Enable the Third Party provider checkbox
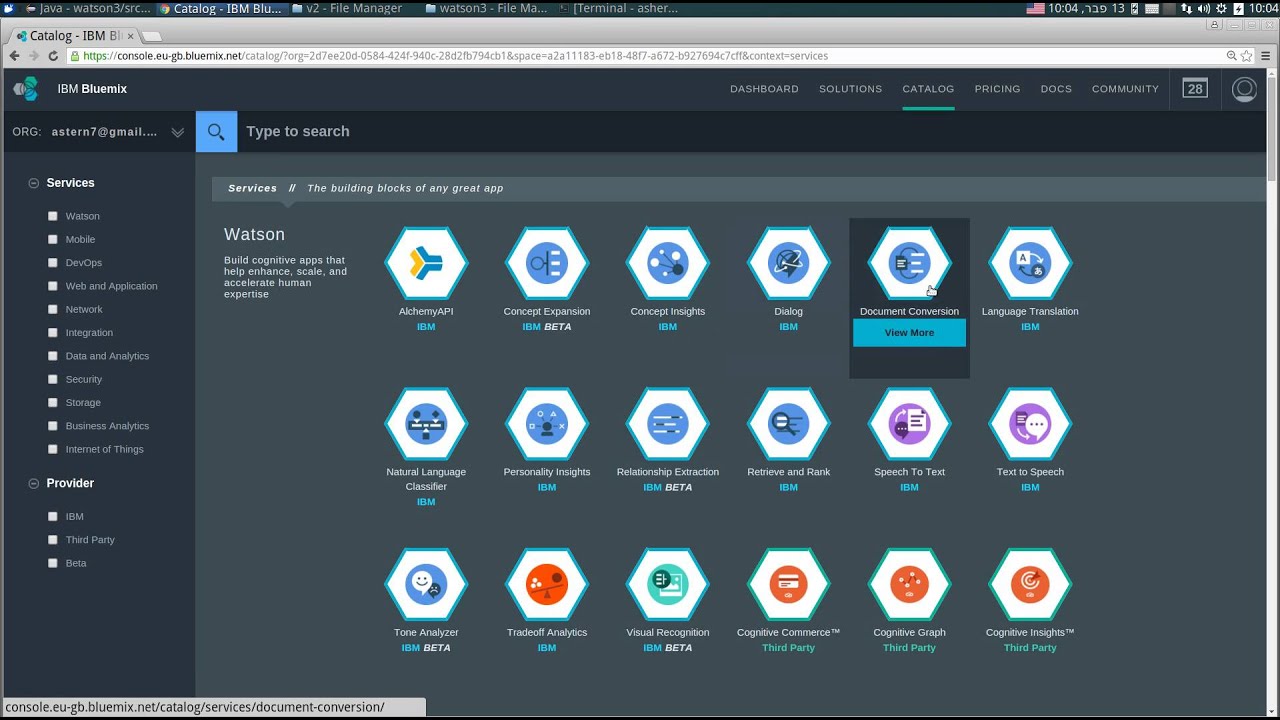The width and height of the screenshot is (1280, 720). click(x=53, y=540)
